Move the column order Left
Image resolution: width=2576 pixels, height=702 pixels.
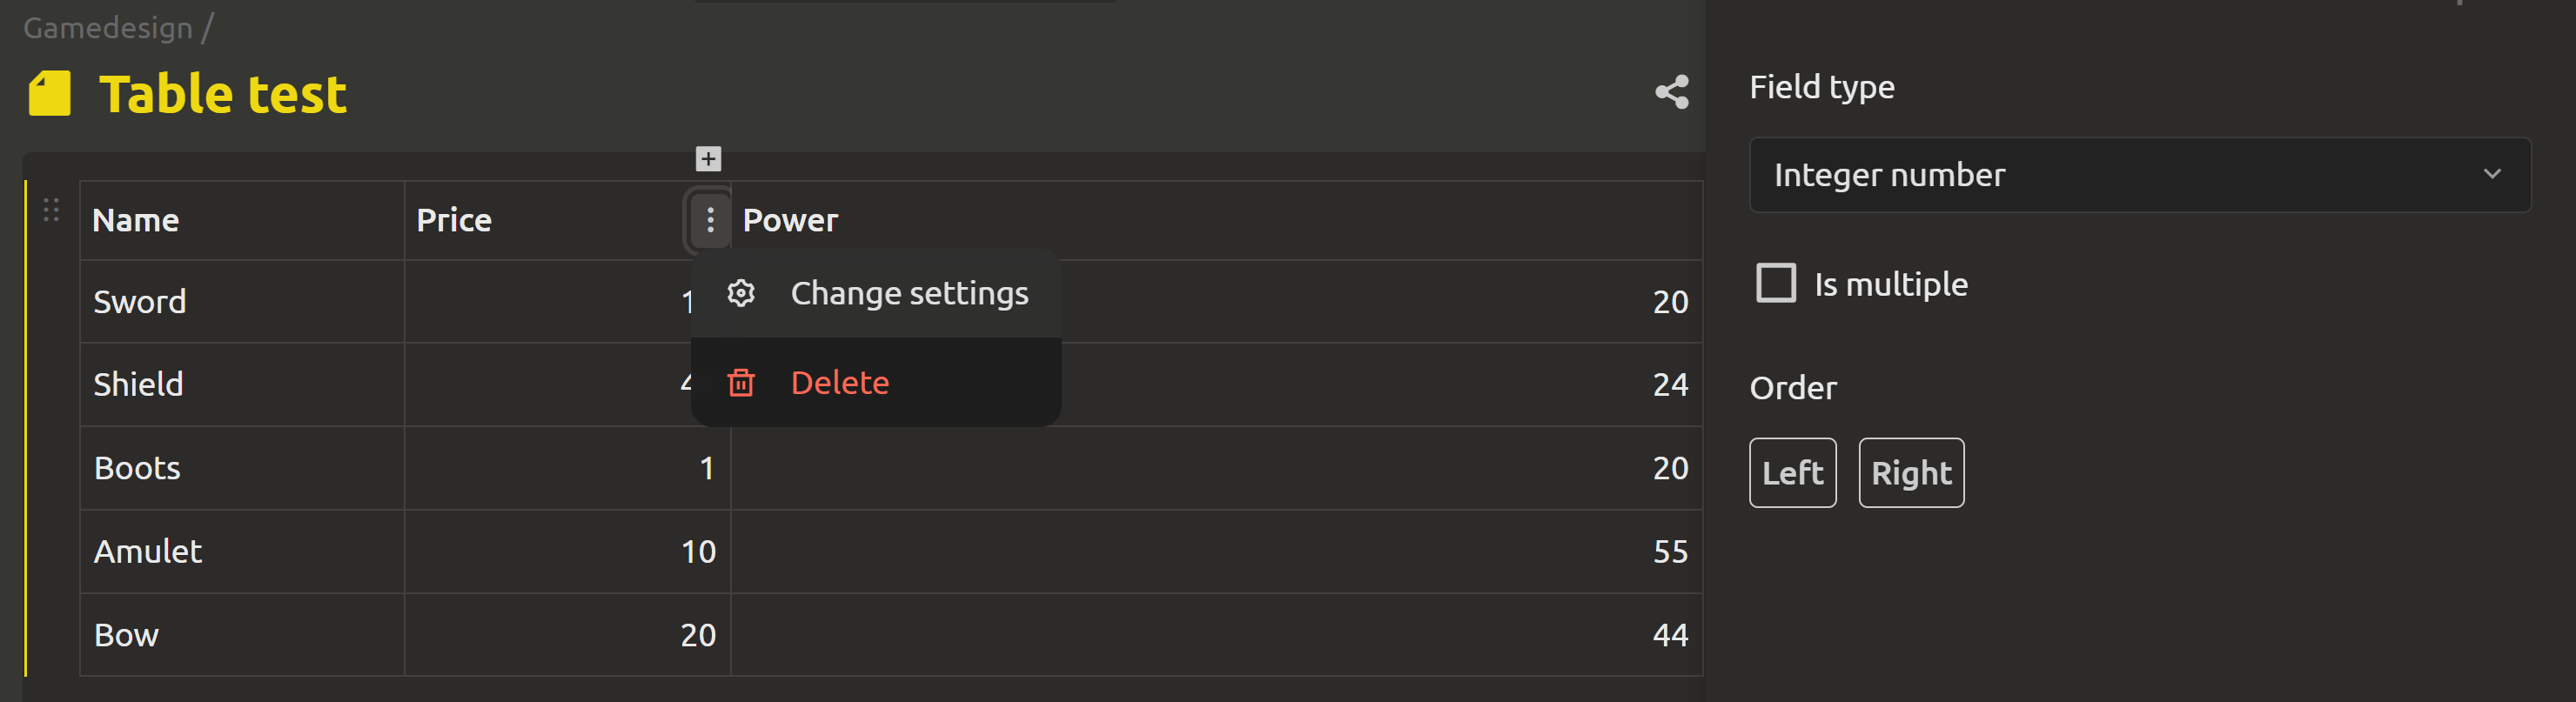point(1792,473)
